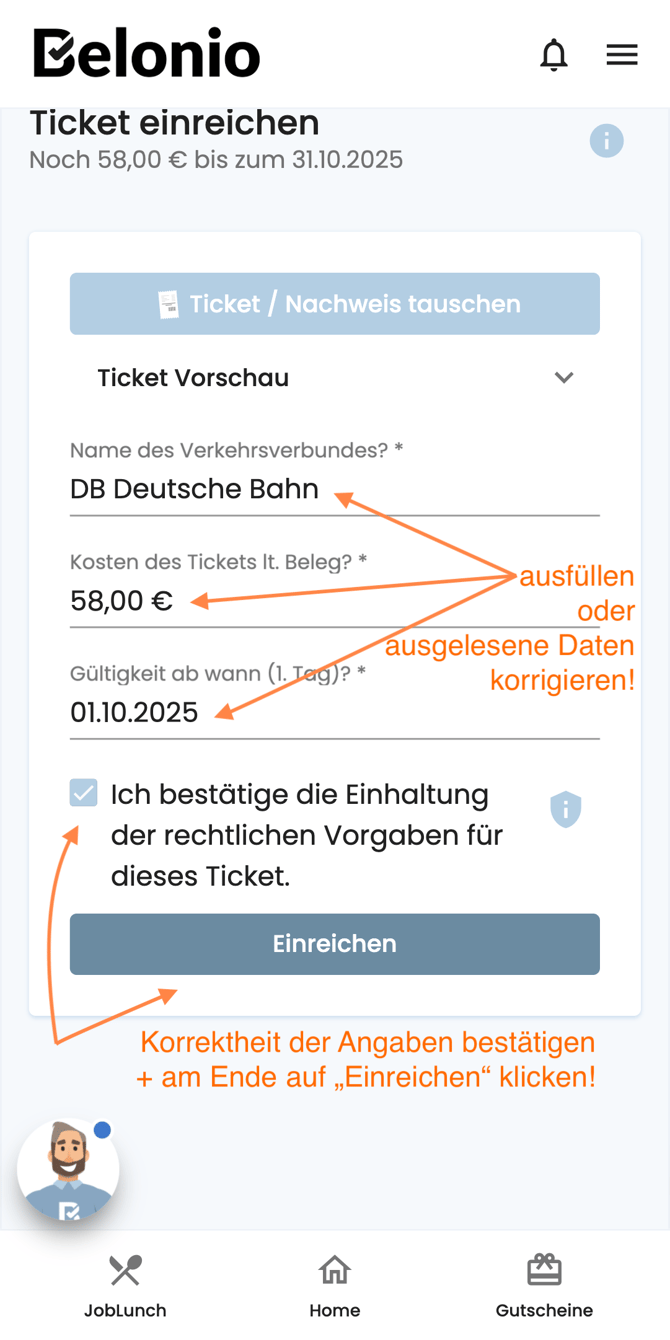The width and height of the screenshot is (670, 1340).
Task: Open the hamburger menu
Action: coord(622,54)
